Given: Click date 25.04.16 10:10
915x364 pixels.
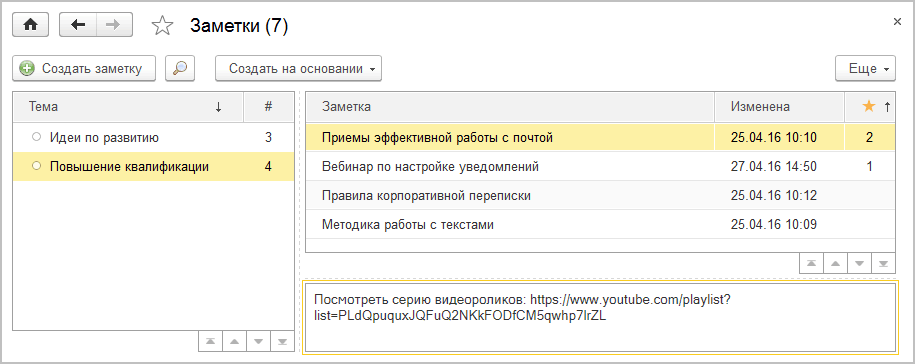Looking at the screenshot, I should click(774, 138).
